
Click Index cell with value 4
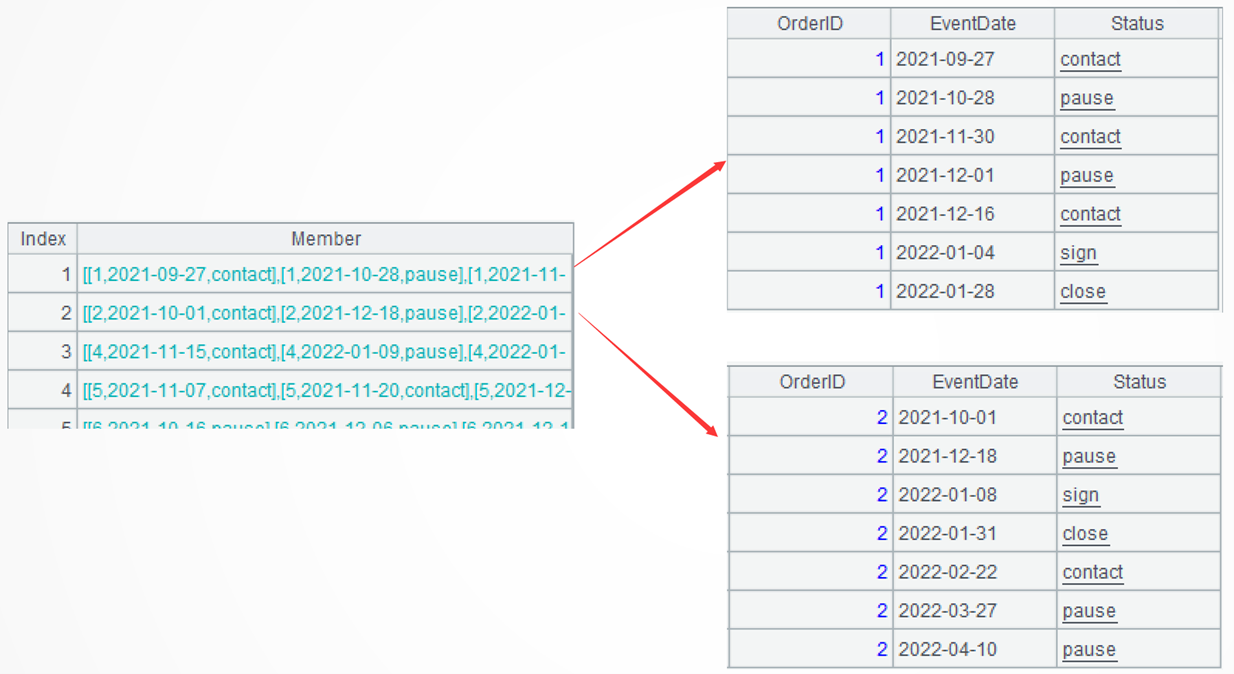point(43,390)
